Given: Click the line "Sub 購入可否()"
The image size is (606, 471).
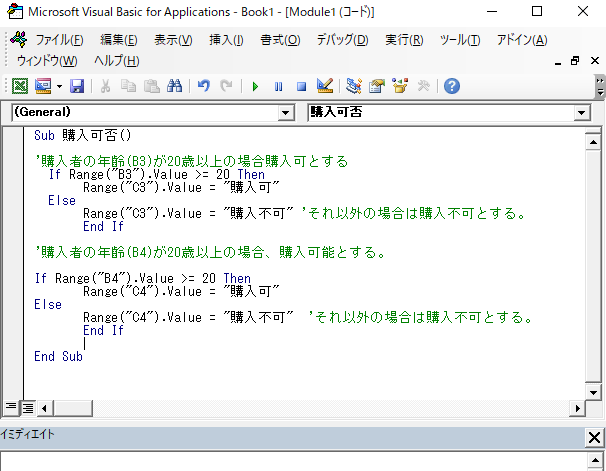Looking at the screenshot, I should (x=83, y=135).
